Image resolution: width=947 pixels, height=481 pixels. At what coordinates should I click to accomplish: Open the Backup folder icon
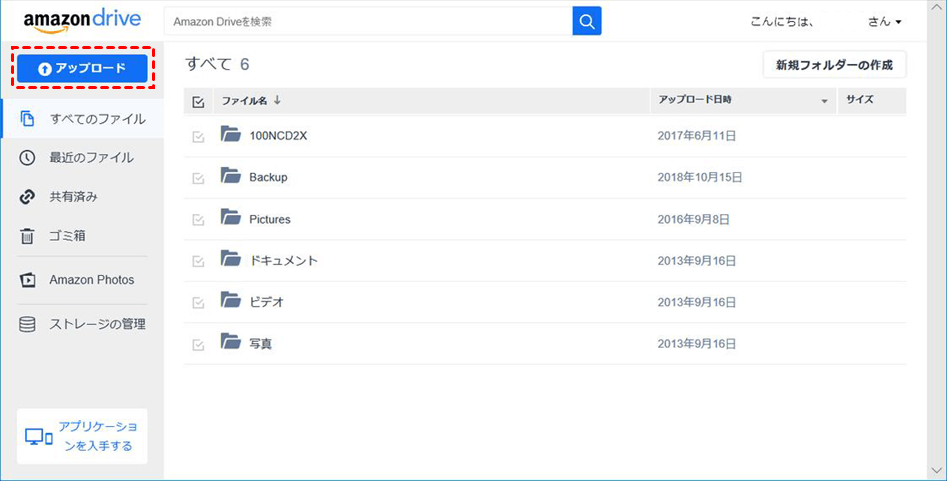[x=231, y=176]
